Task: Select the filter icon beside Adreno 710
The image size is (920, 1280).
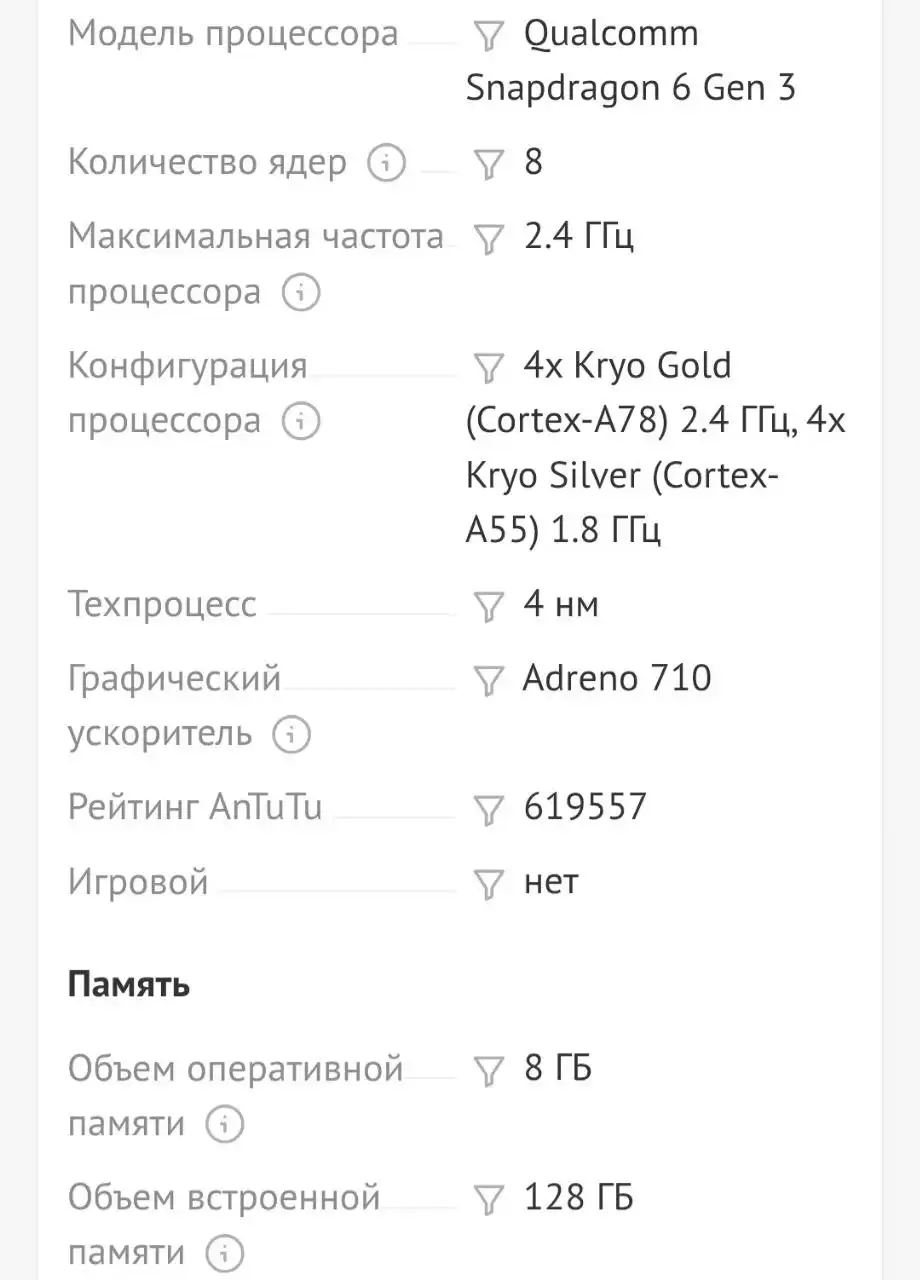Action: pyautogui.click(x=488, y=682)
